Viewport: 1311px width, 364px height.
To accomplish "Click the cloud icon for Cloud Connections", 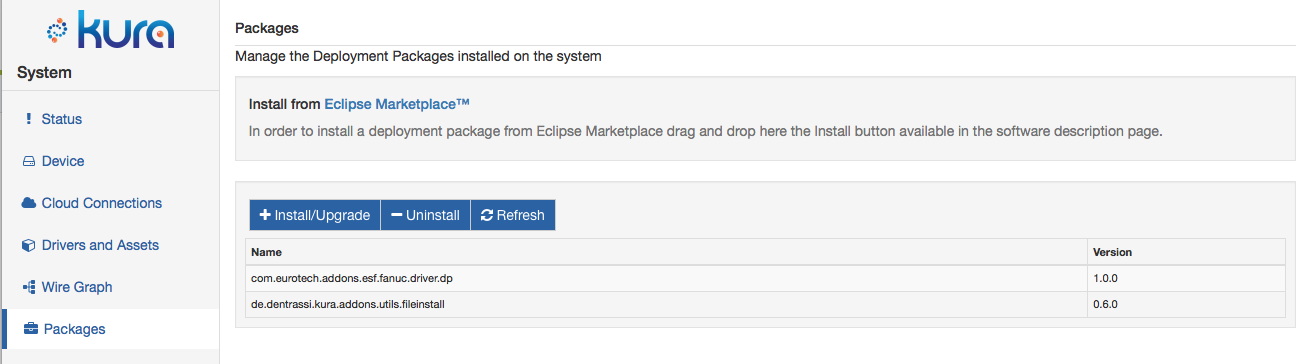I will (29, 203).
